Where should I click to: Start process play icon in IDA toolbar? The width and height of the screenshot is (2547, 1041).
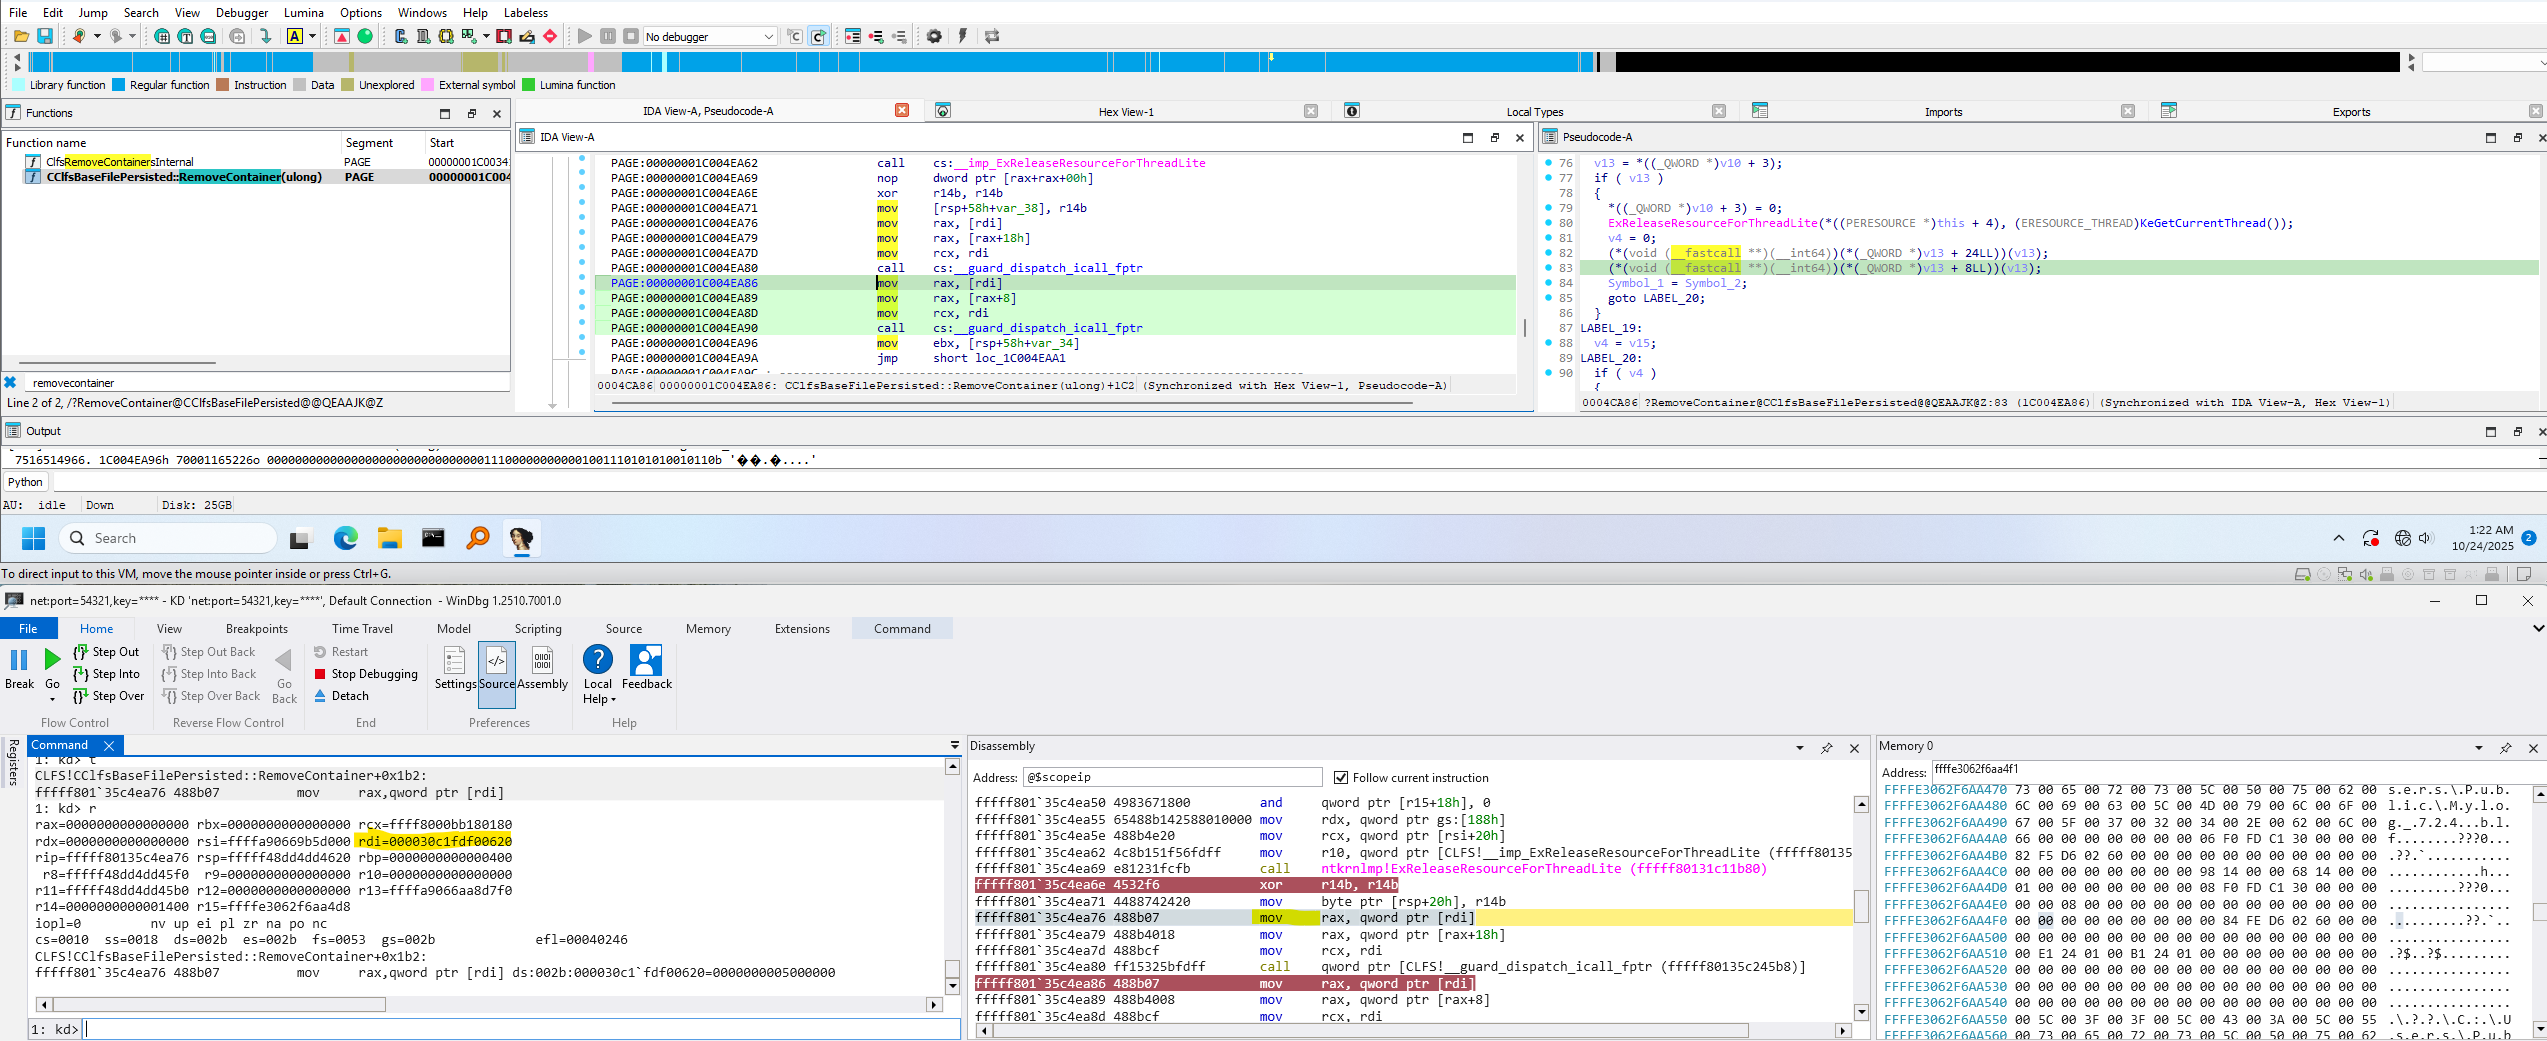click(x=585, y=36)
